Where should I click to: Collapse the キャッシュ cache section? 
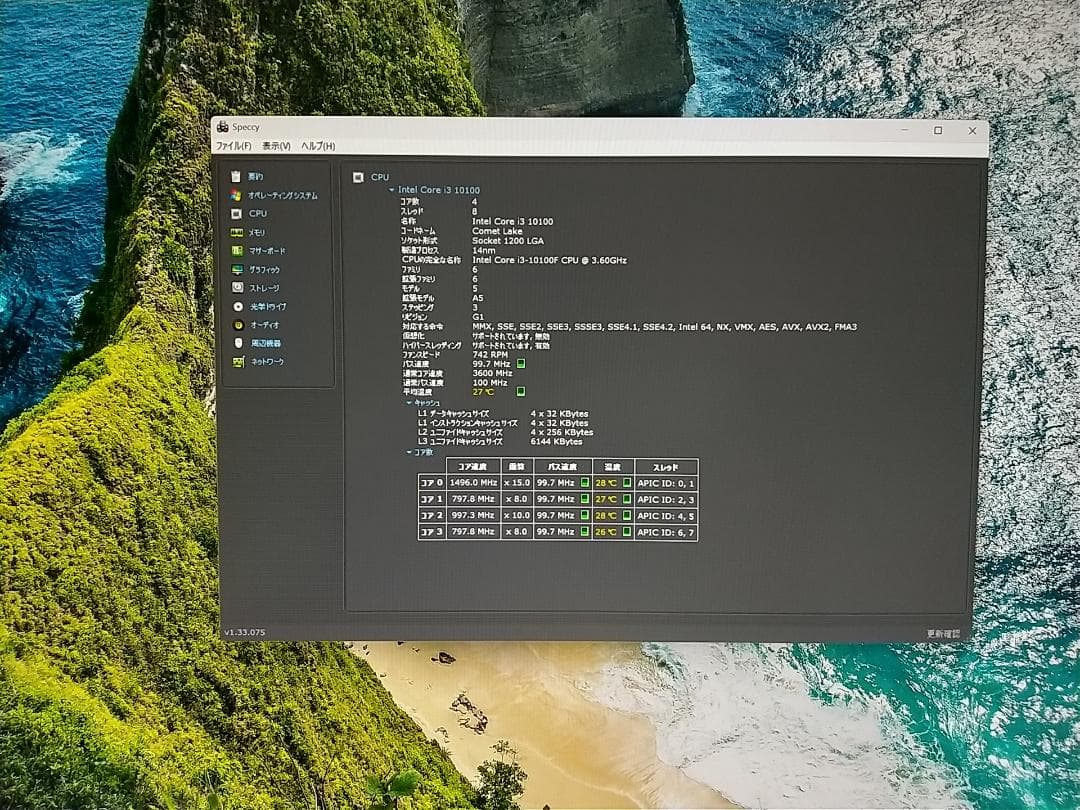coord(409,403)
